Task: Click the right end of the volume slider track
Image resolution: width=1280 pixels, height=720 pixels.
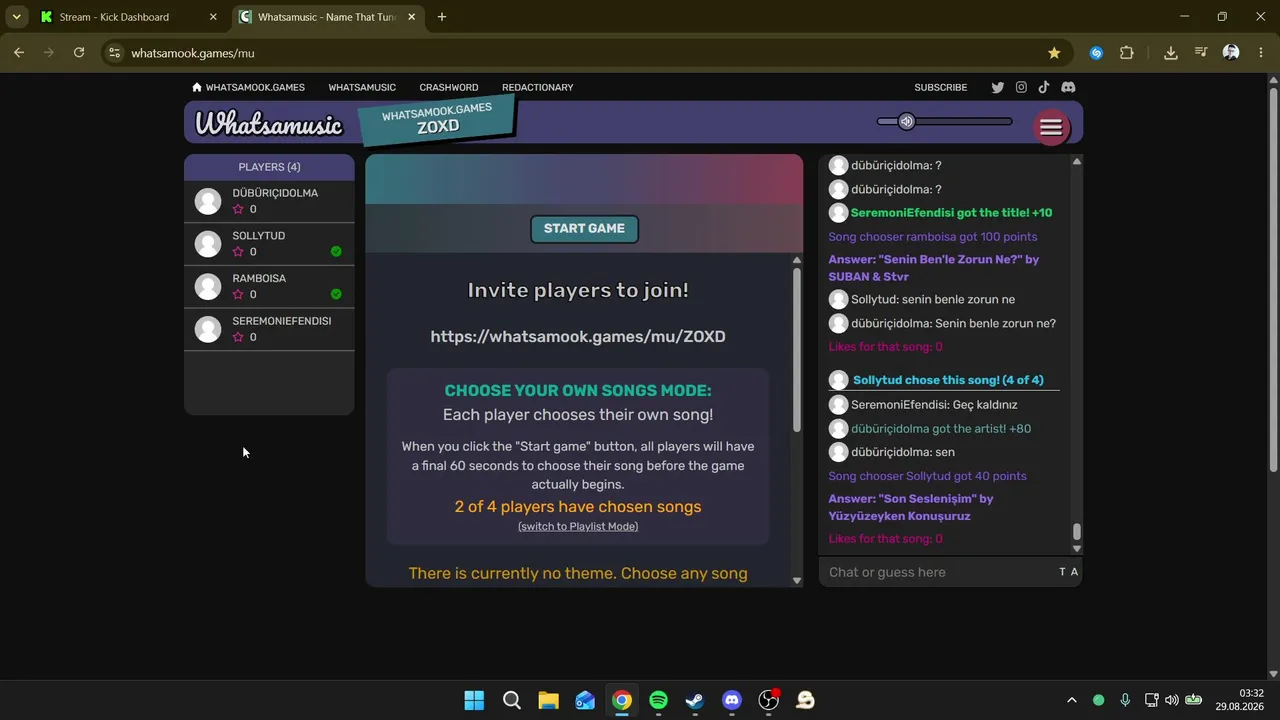Action: click(x=1008, y=121)
